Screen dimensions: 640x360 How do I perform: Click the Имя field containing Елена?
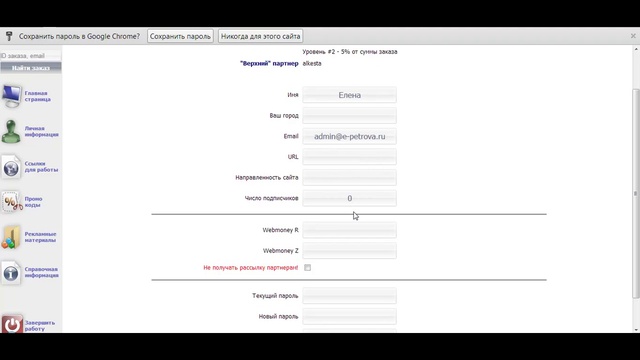(x=349, y=95)
